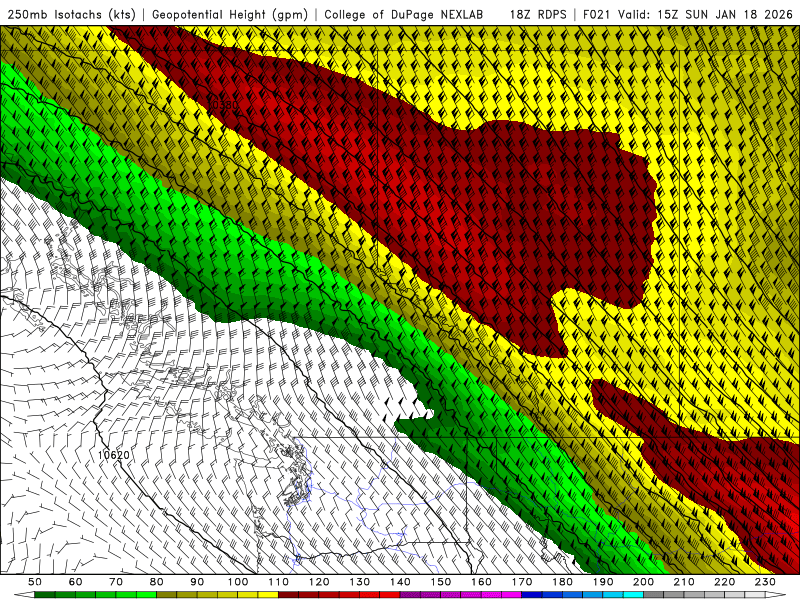This screenshot has height=600, width=800.
Task: Click the 10620 height contour label
Action: 114,454
